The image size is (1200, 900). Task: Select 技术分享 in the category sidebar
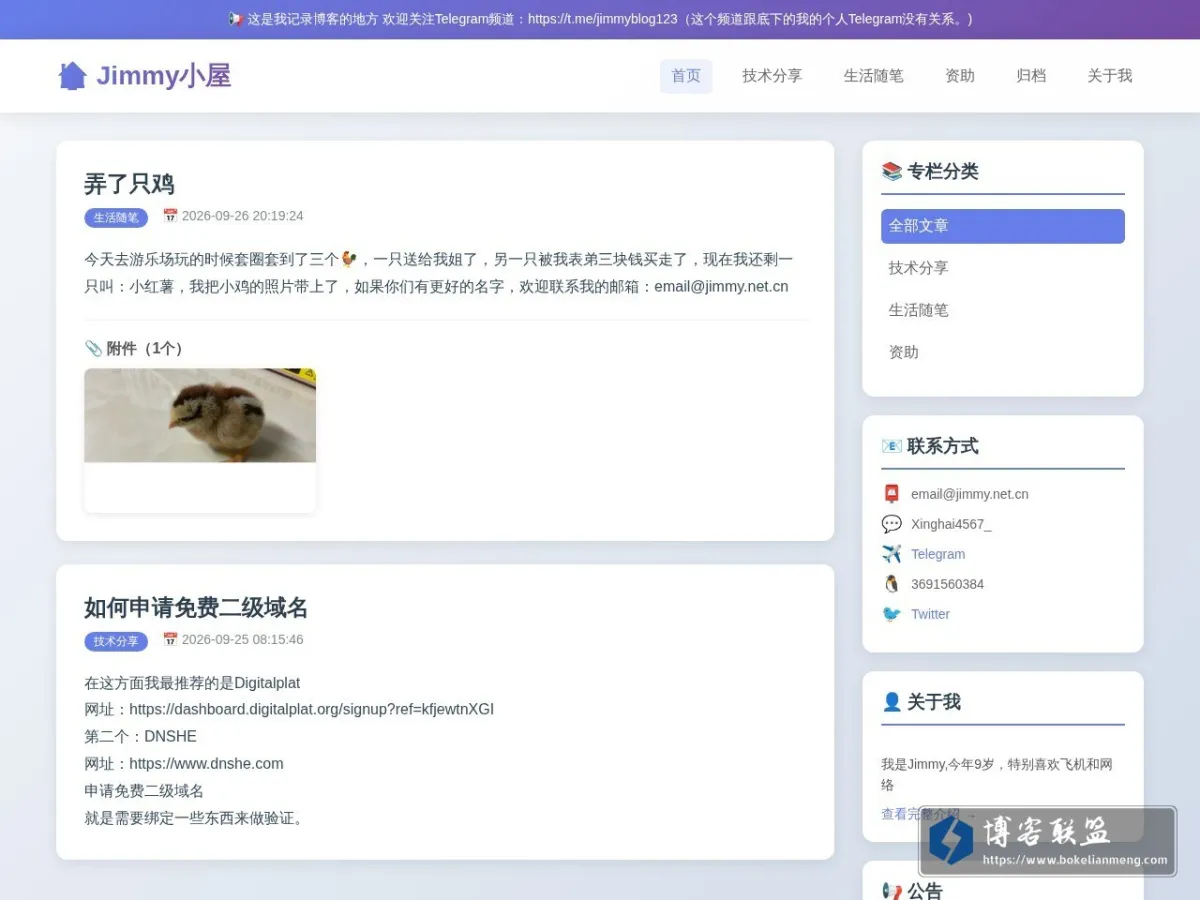pos(1003,268)
